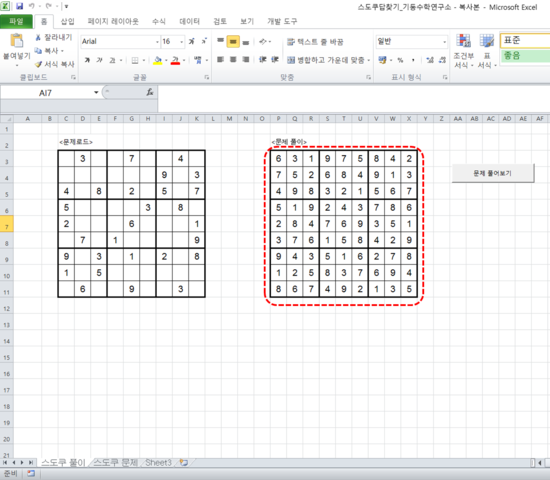Screen dimensions: 550x480
Task: Open the font size 16 dropdown
Action: [x=181, y=42]
